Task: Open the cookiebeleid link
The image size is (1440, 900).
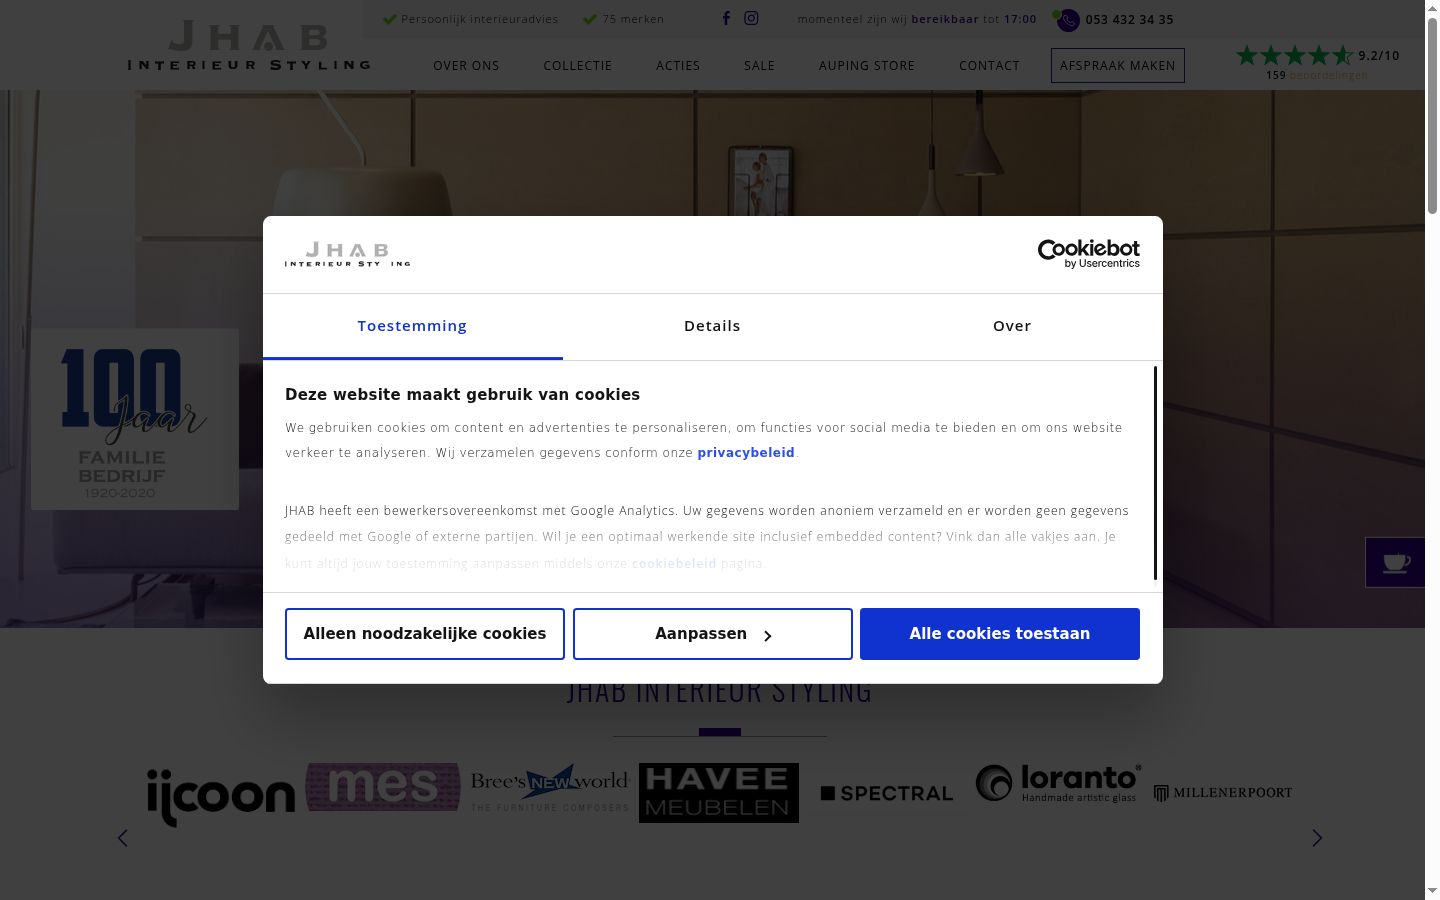Action: [674, 564]
